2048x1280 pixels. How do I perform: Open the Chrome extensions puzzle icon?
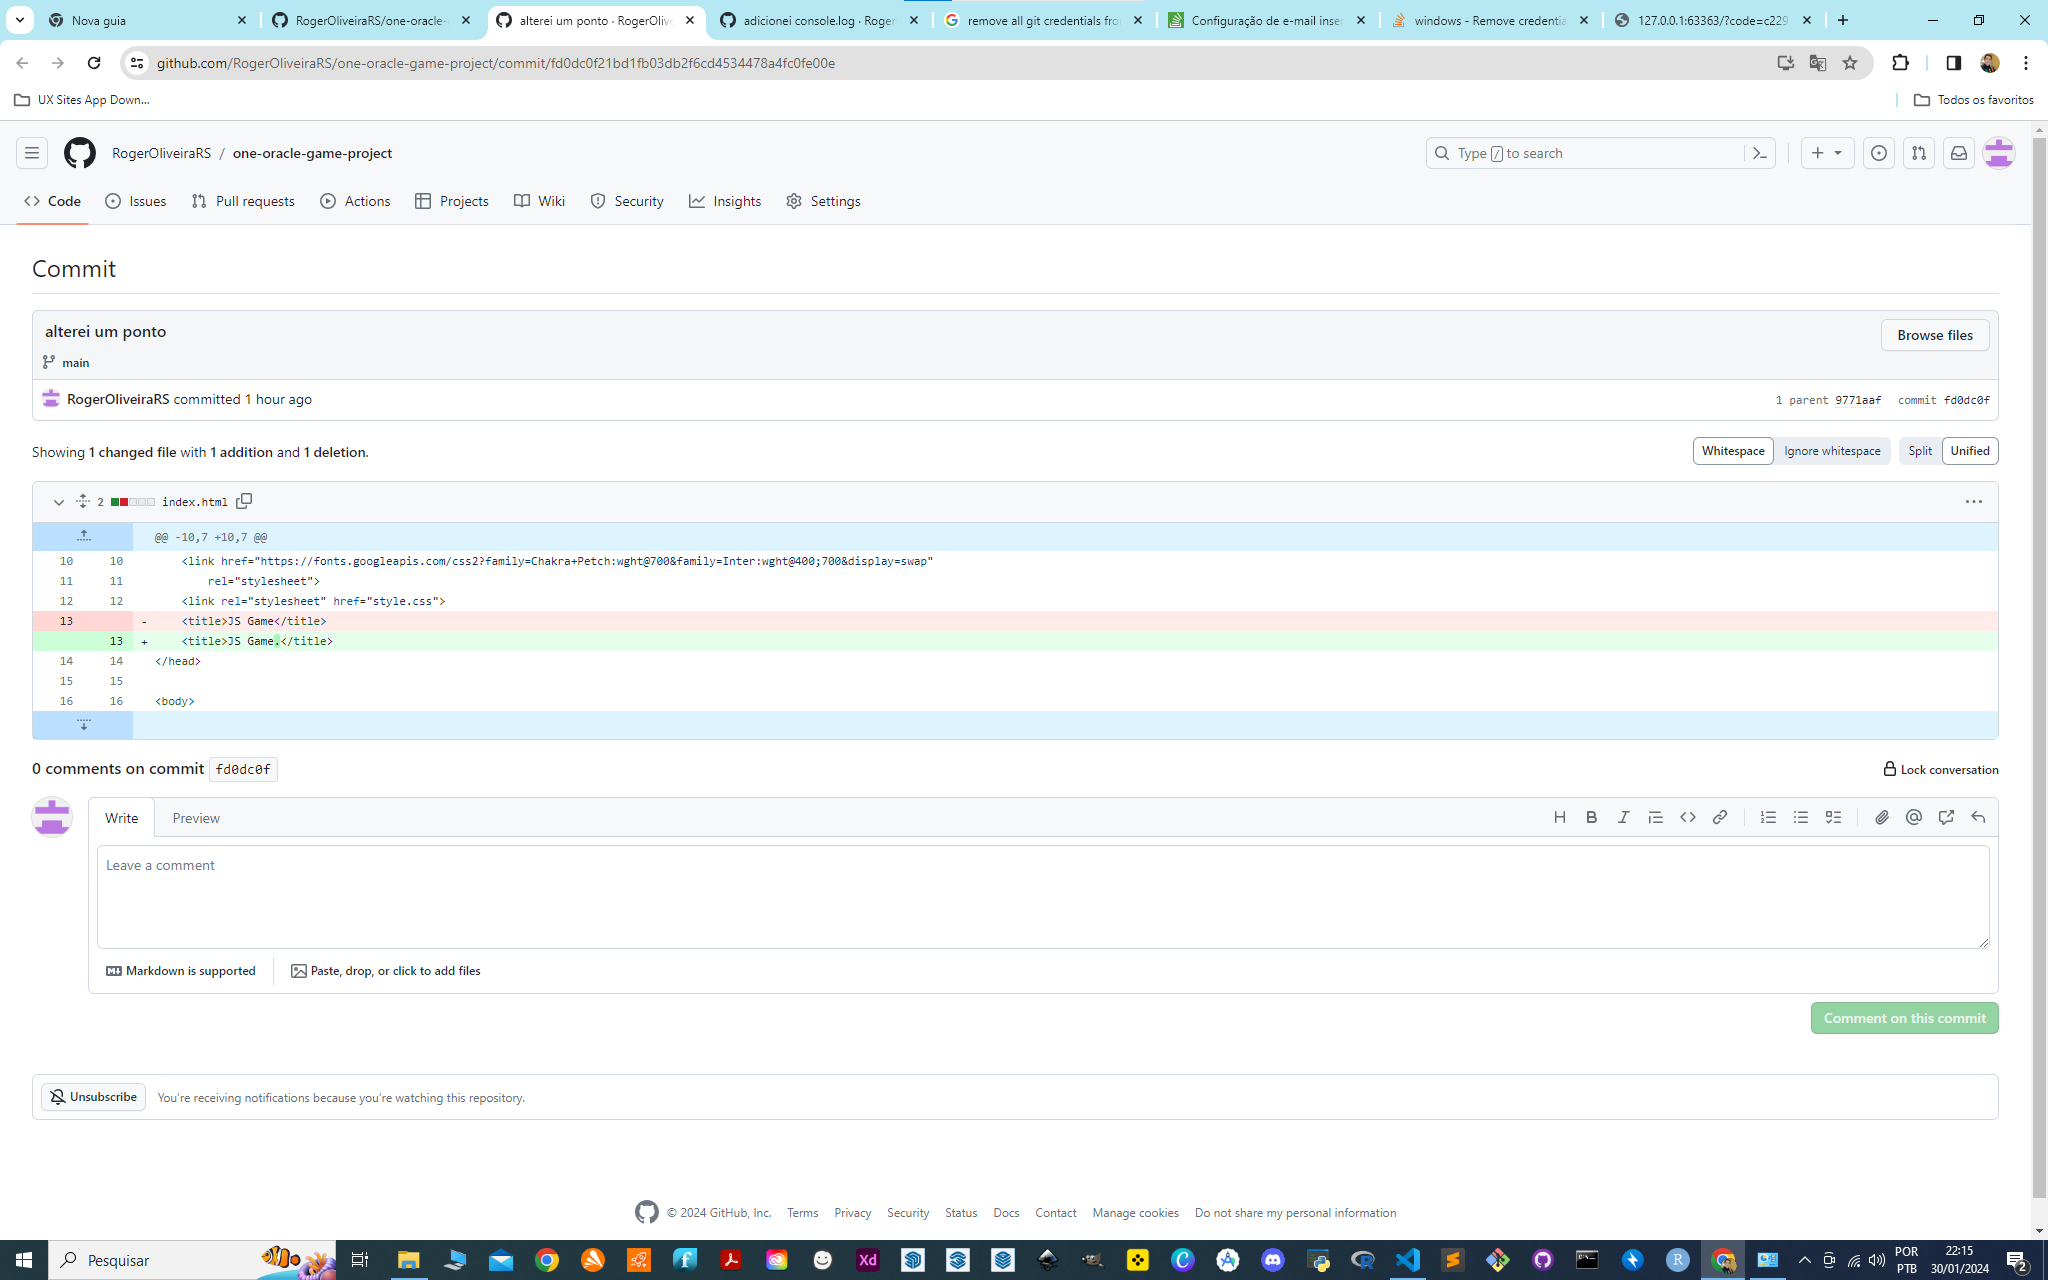coord(1901,63)
